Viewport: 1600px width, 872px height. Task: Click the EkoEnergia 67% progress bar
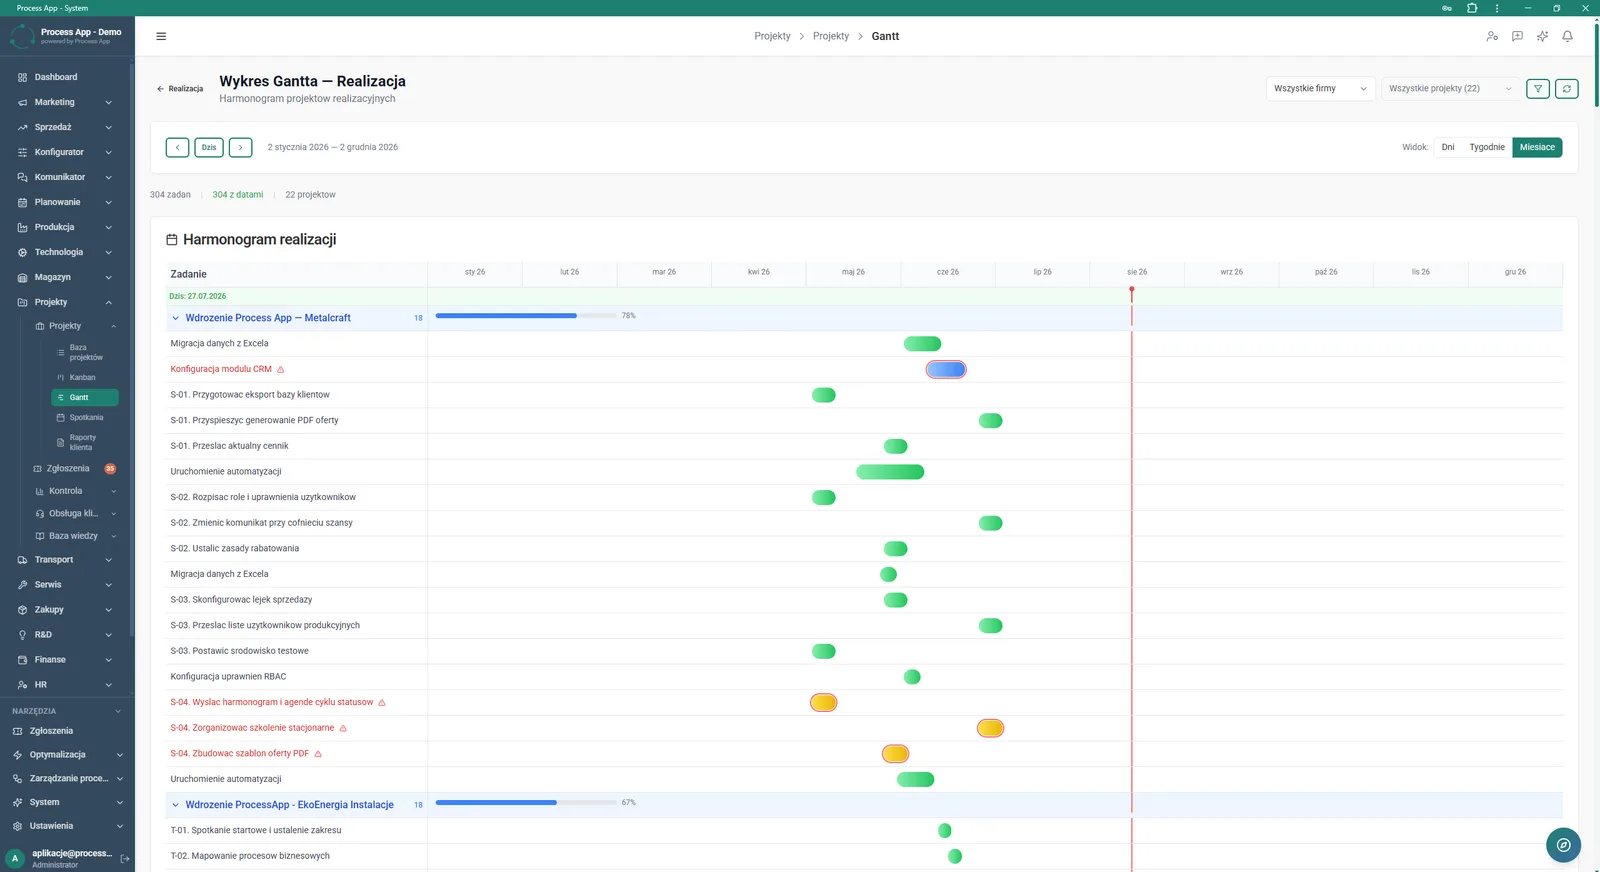526,803
